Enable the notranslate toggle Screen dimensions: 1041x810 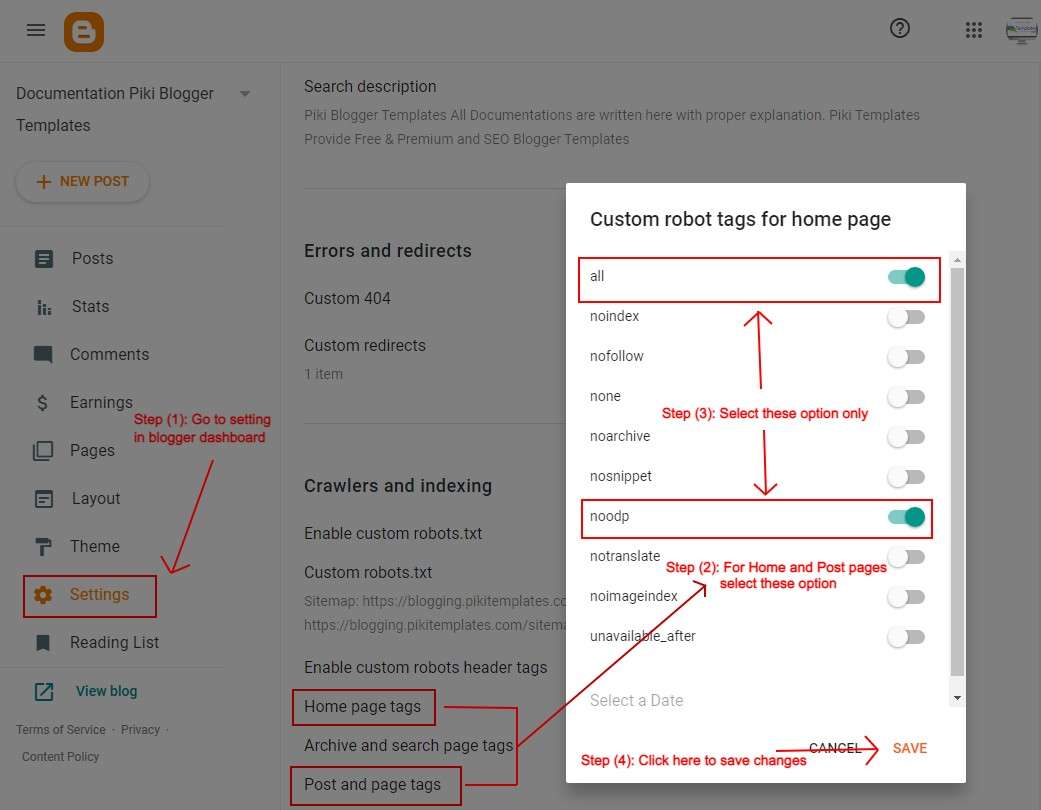pos(906,557)
